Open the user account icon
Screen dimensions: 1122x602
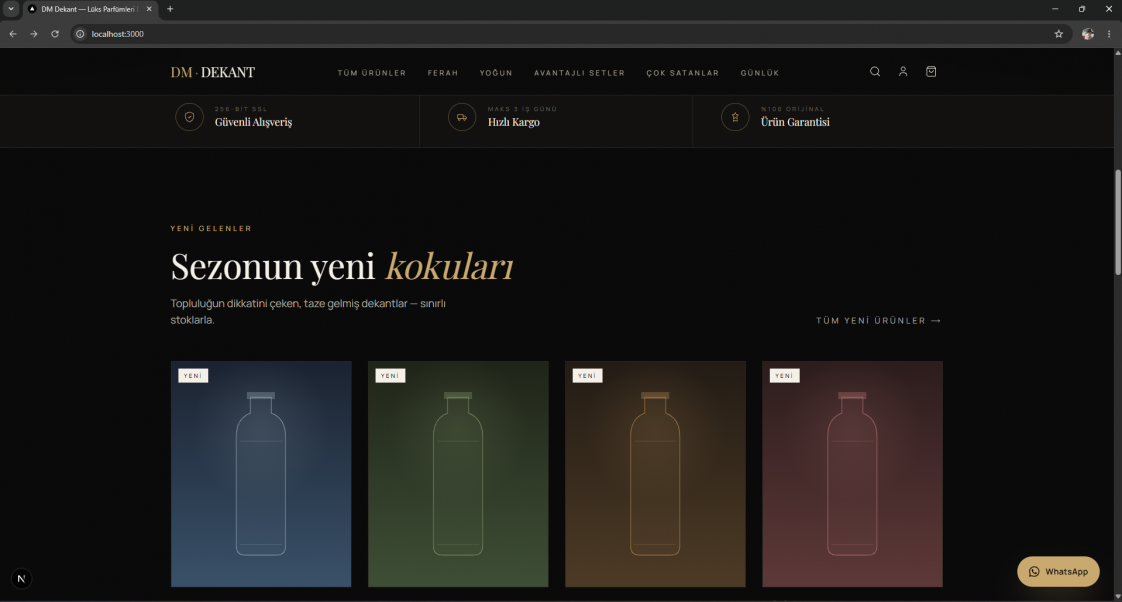click(903, 72)
